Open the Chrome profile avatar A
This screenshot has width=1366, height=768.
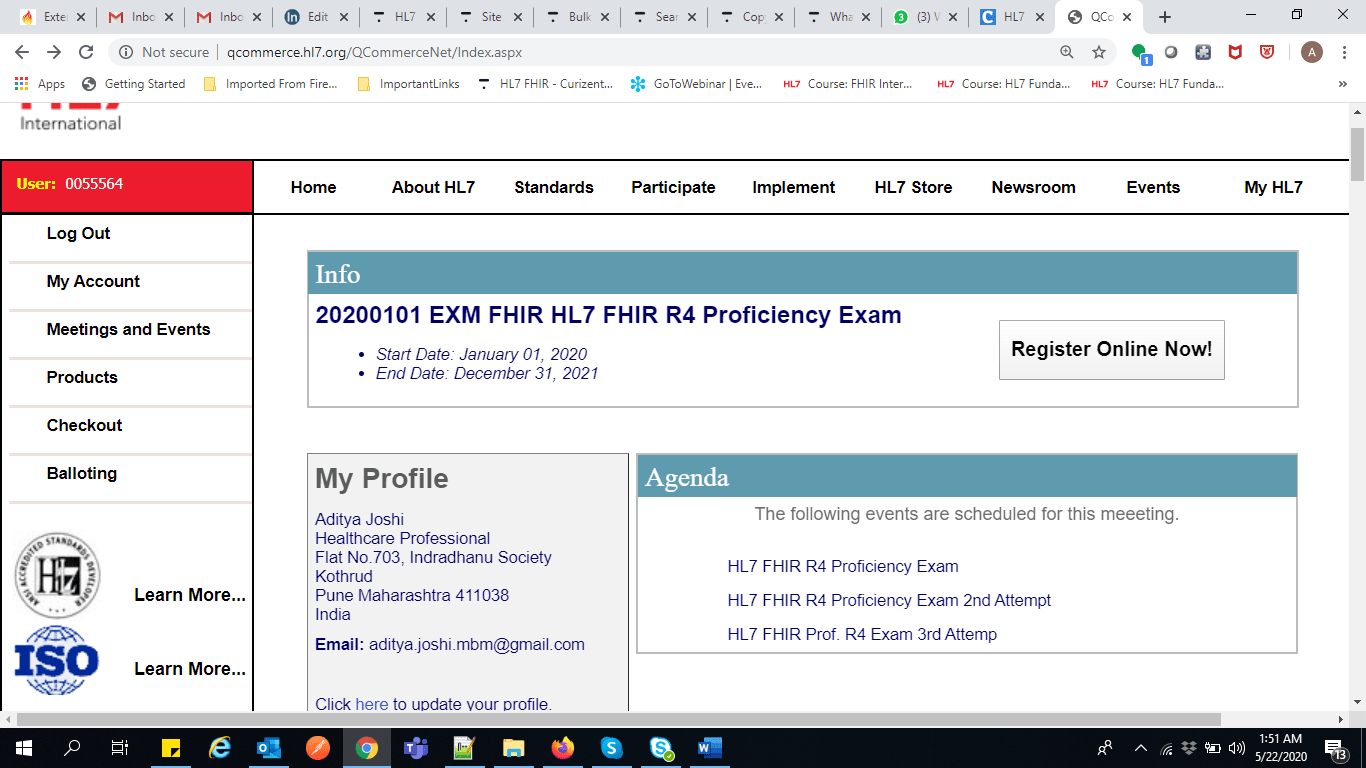point(1311,52)
